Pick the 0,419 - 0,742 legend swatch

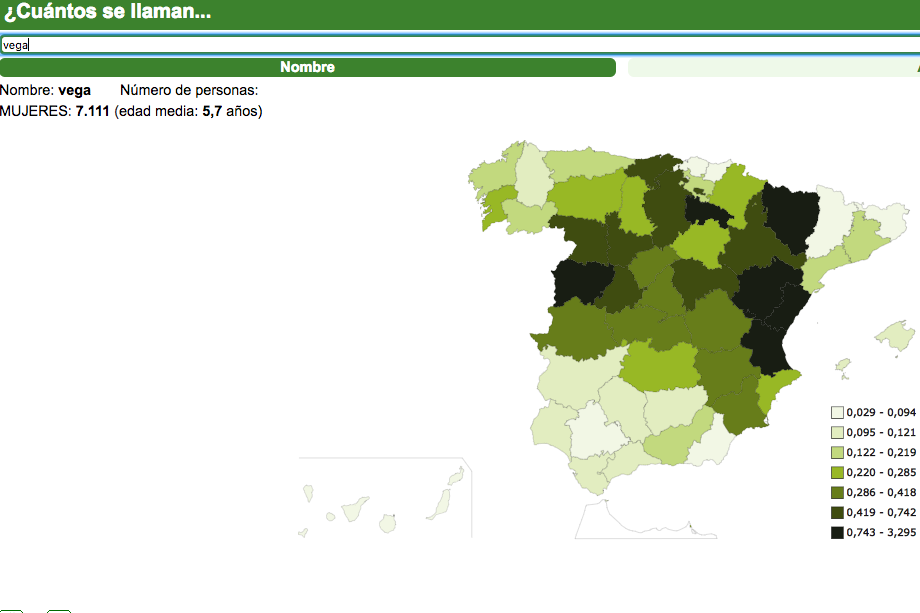coord(837,512)
